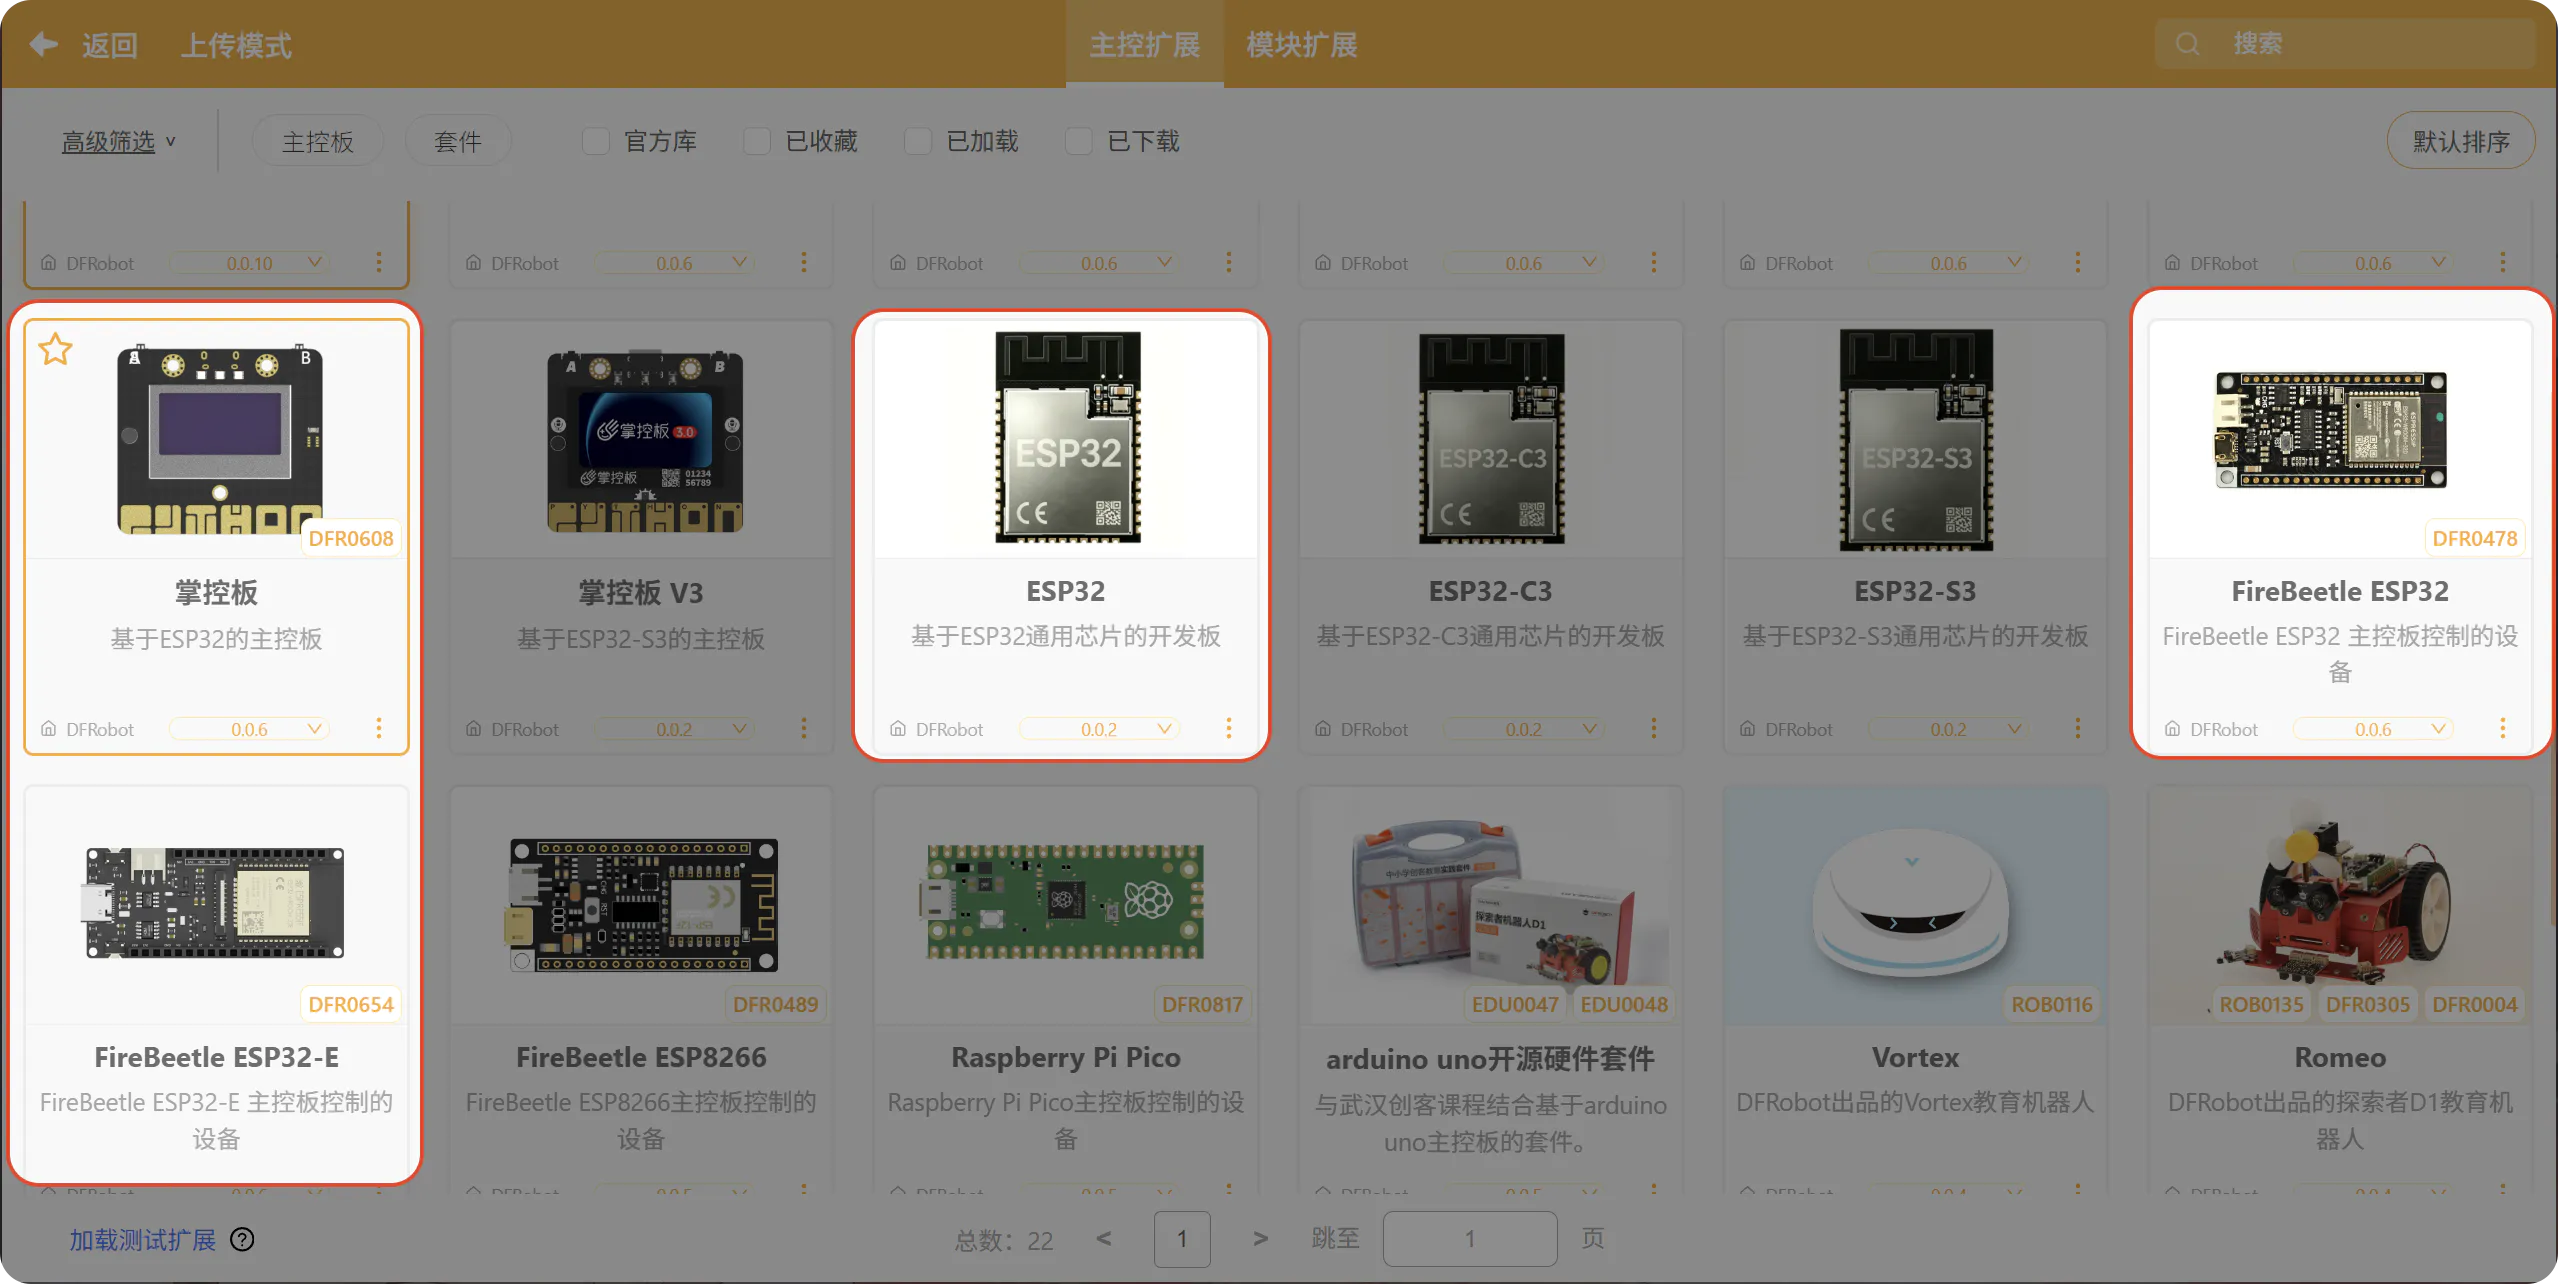Image resolution: width=2558 pixels, height=1284 pixels.
Task: Switch to 模块扩展 tab
Action: (1302, 44)
